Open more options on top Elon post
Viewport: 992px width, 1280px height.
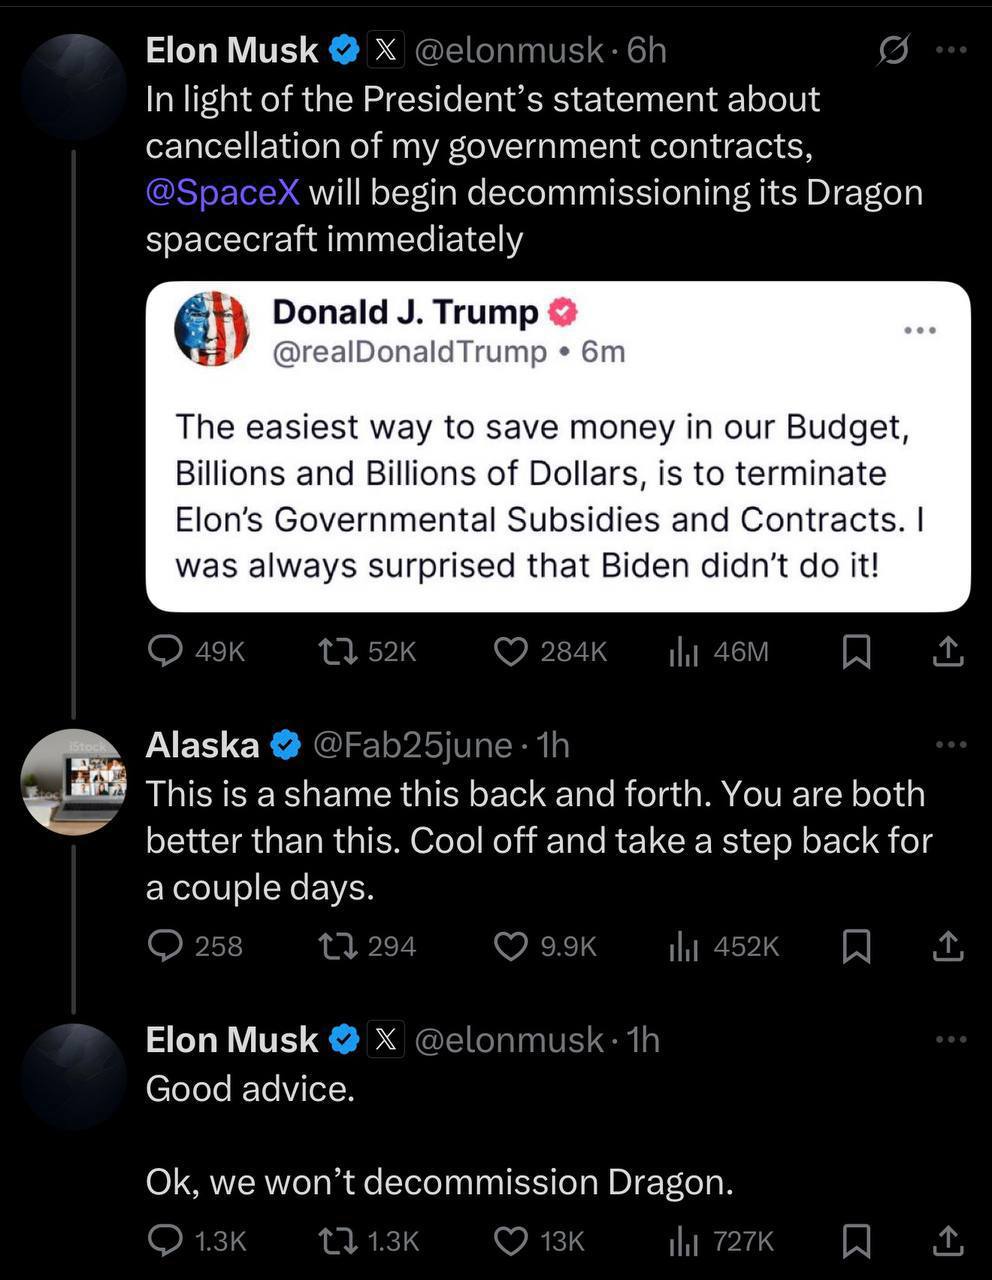click(951, 49)
